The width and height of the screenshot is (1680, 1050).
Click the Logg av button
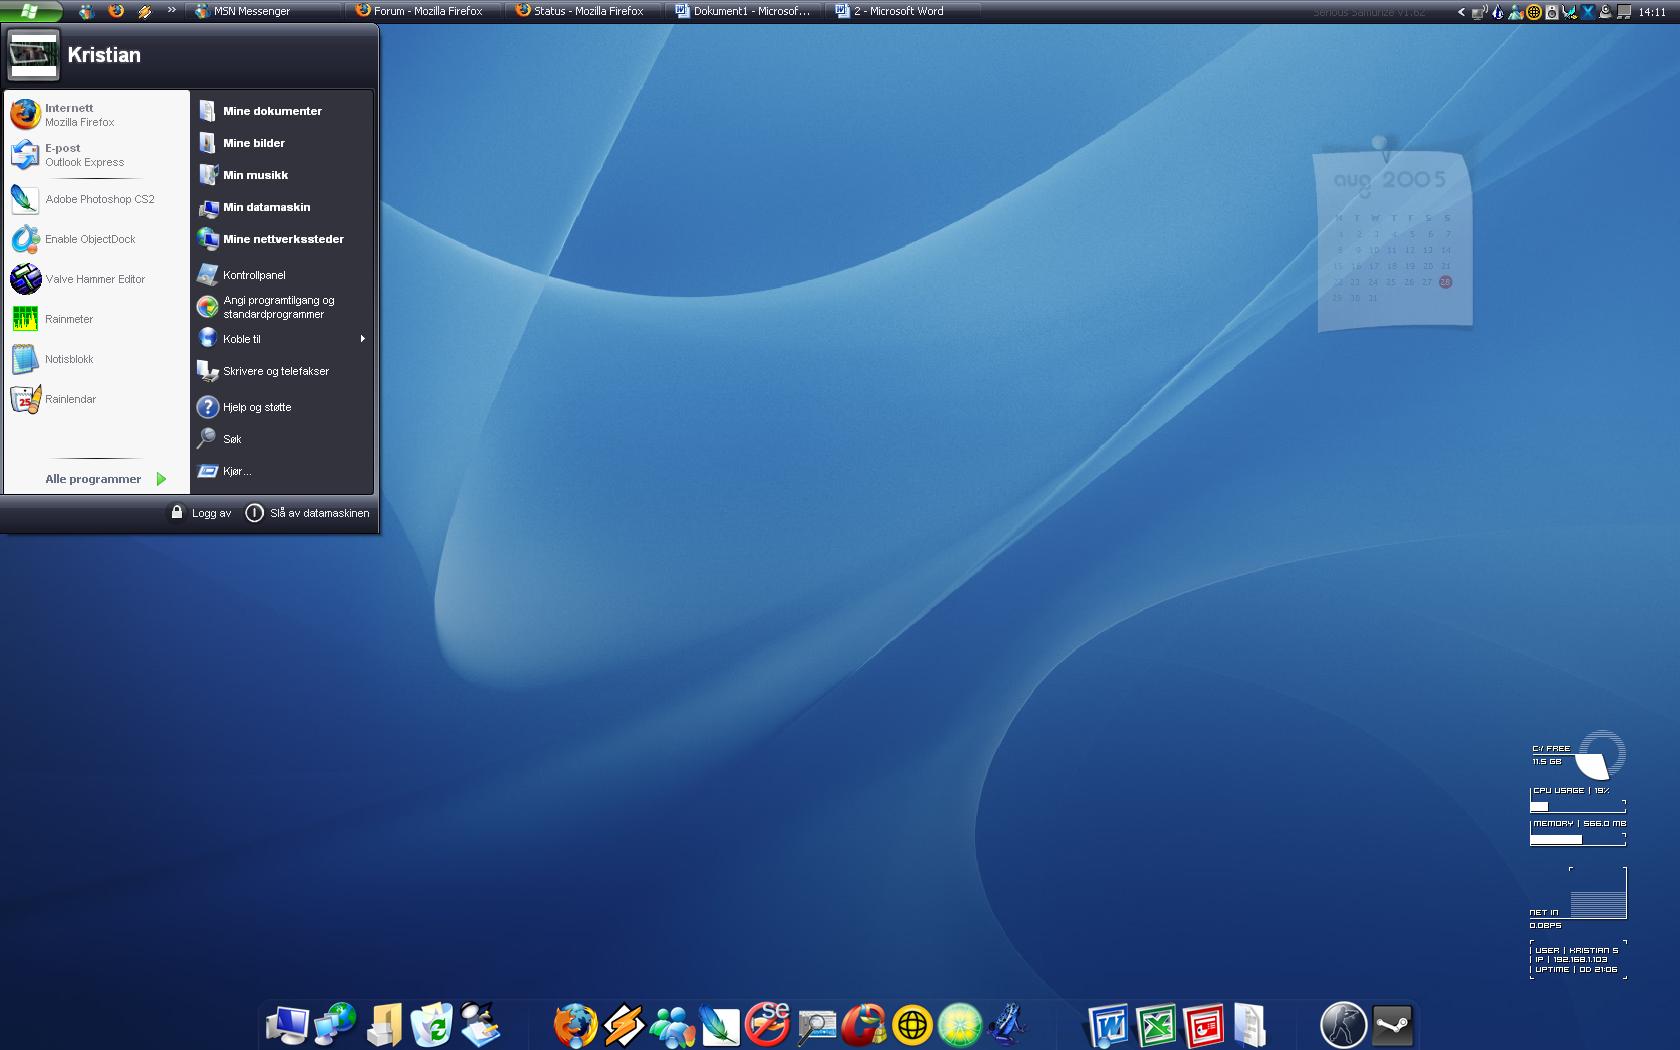pyautogui.click(x=200, y=513)
